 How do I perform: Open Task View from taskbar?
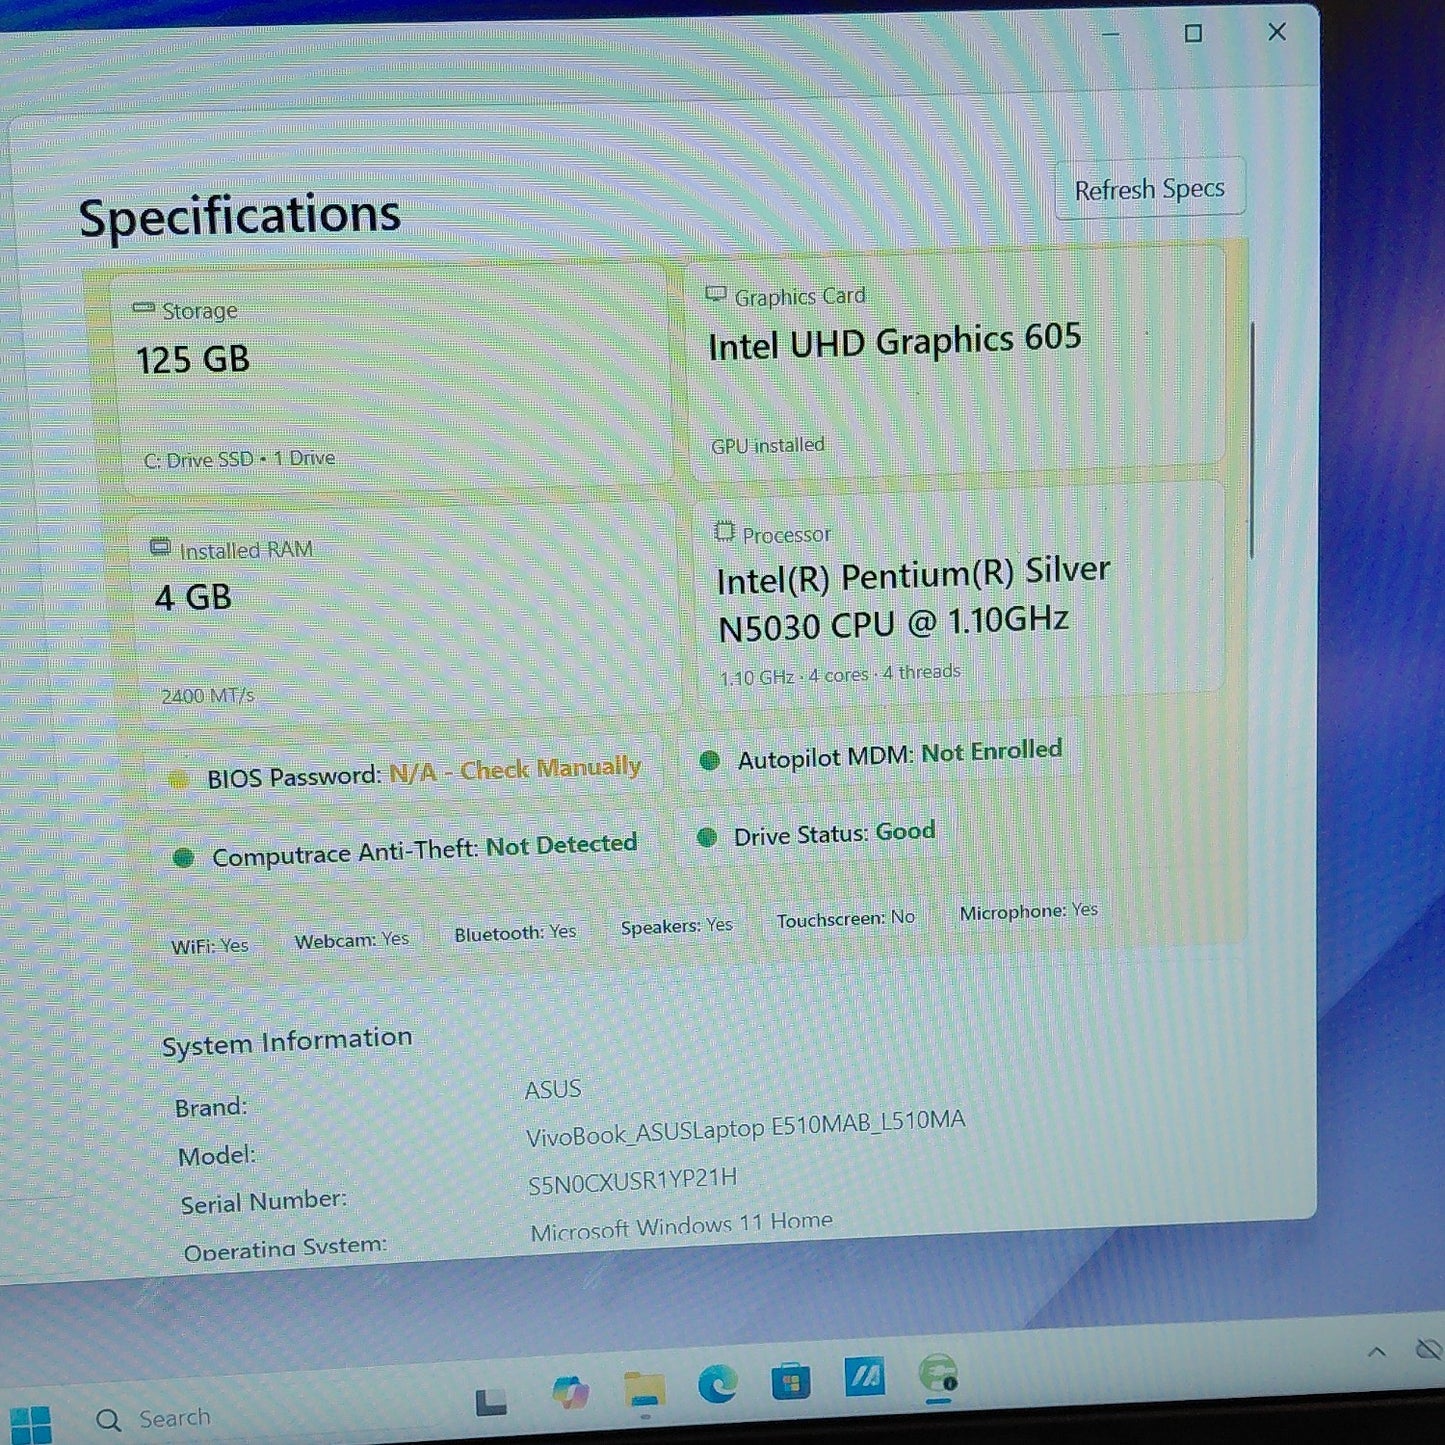coord(490,1402)
